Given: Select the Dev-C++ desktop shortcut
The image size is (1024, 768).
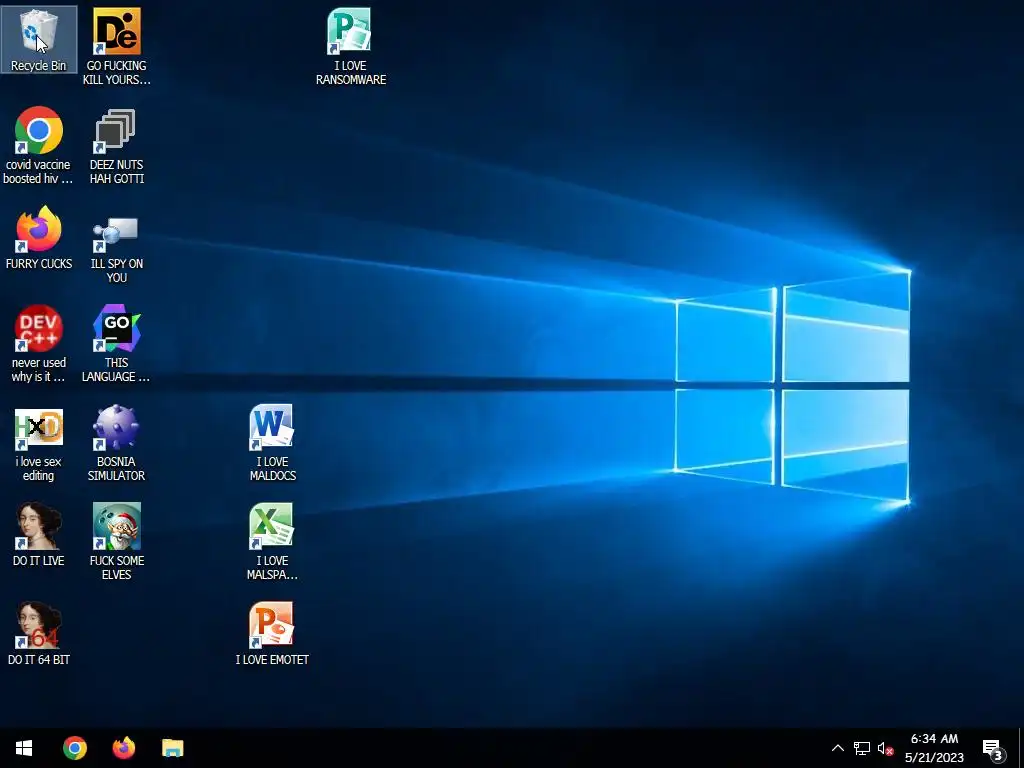Looking at the screenshot, I should click(39, 344).
